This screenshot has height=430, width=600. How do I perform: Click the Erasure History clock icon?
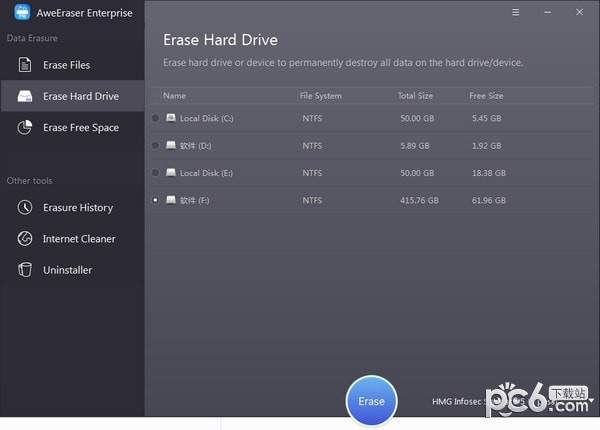click(x=24, y=208)
